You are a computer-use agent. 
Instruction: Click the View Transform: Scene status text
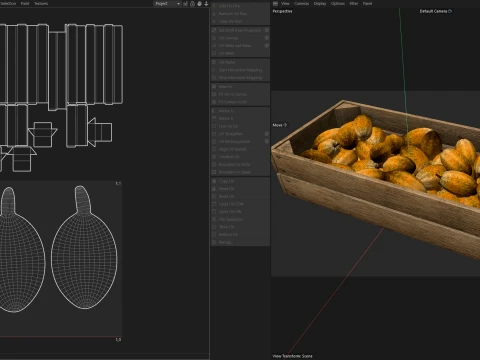coord(292,356)
